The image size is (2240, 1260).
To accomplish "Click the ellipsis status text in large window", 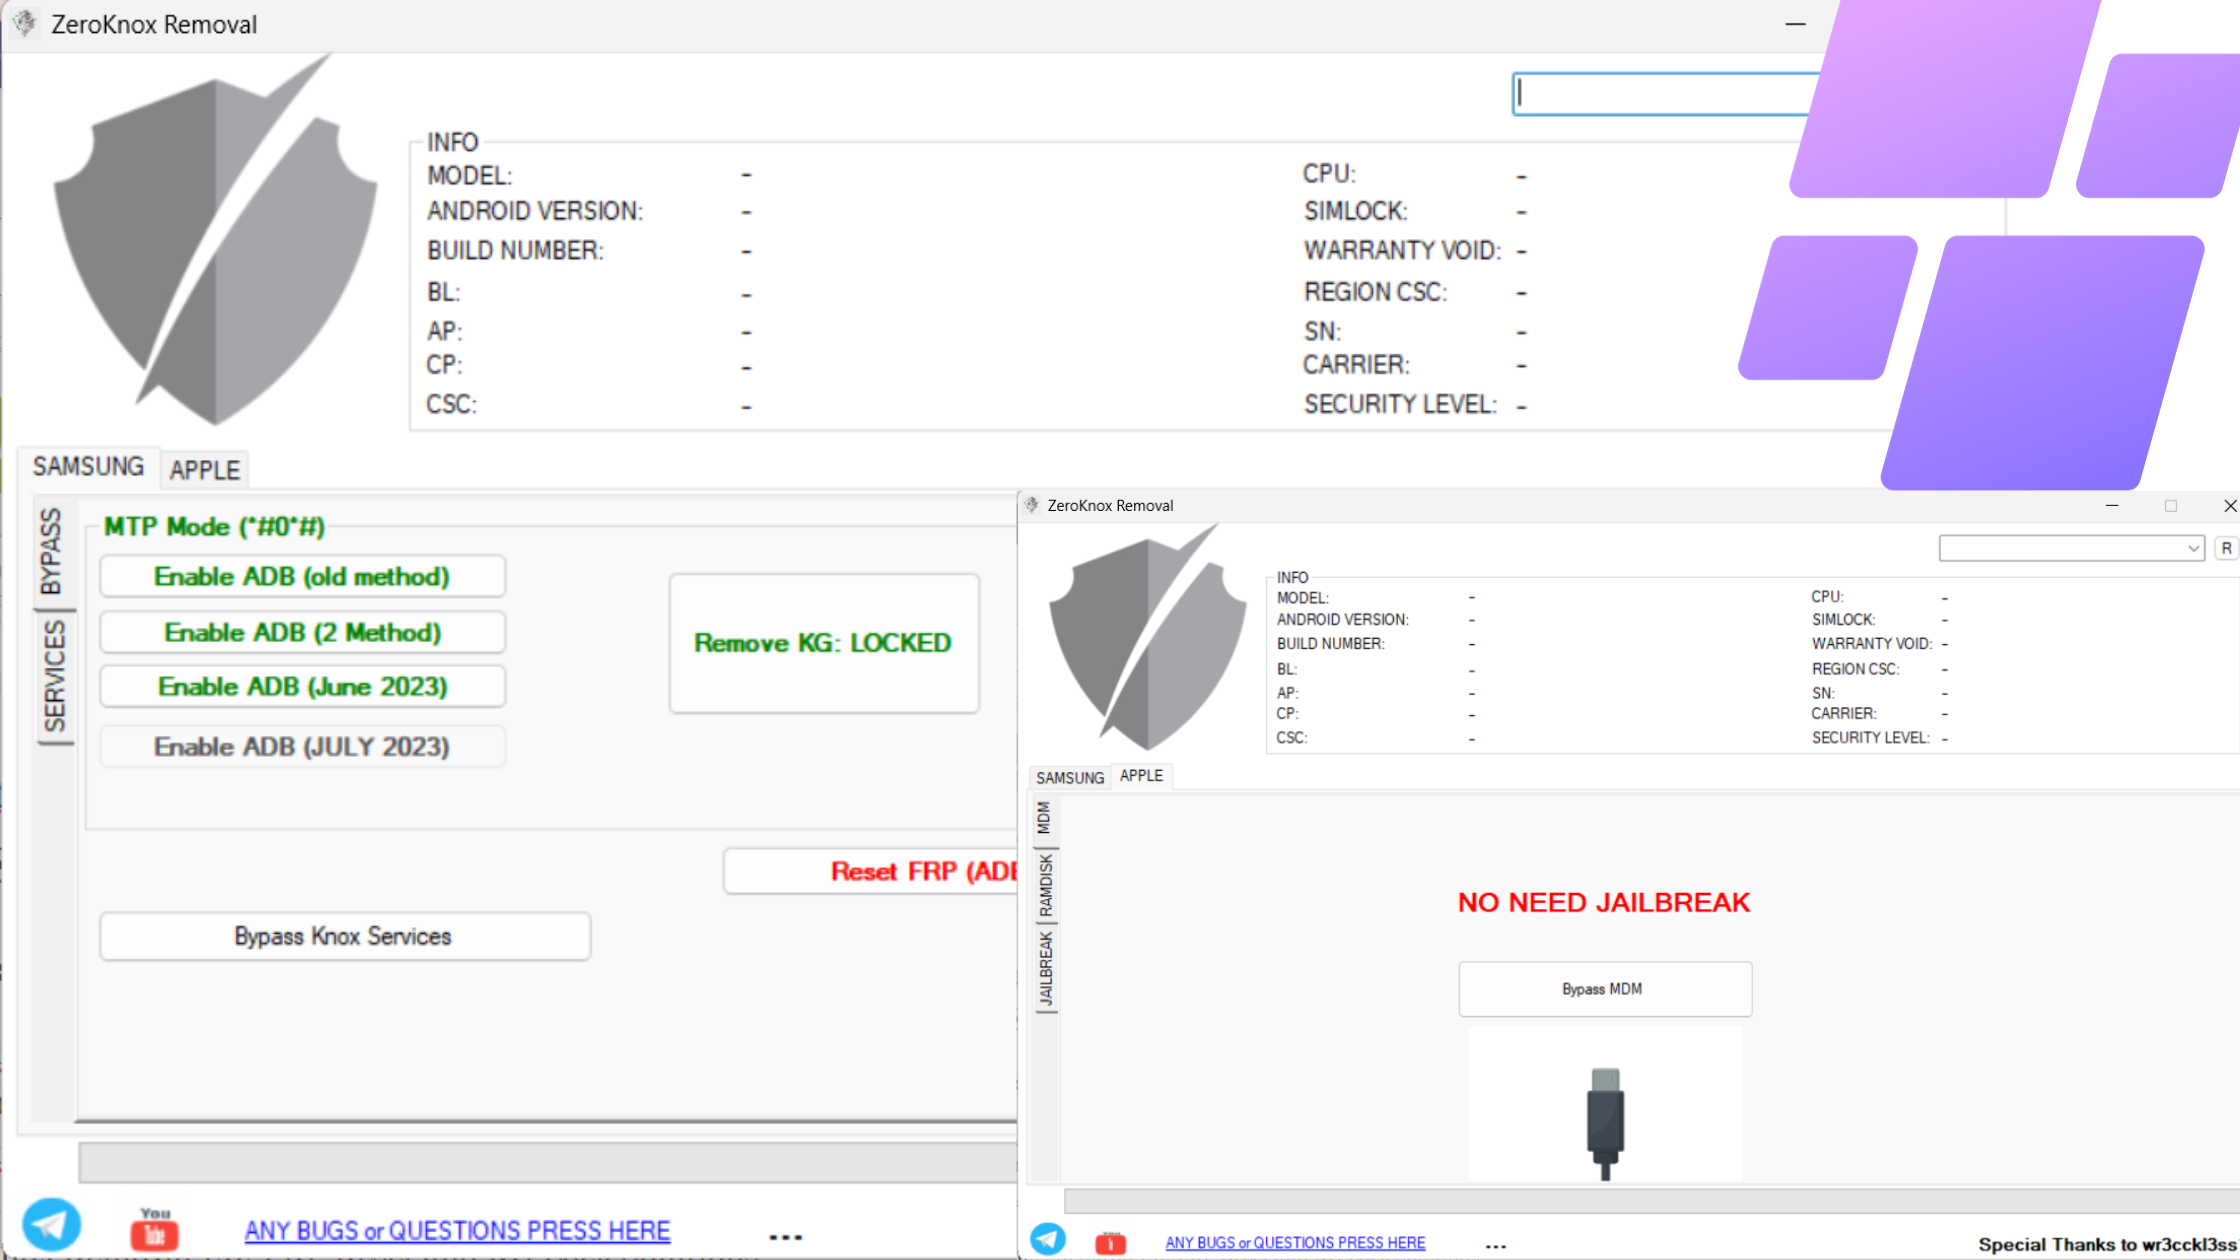I will coord(785,1237).
